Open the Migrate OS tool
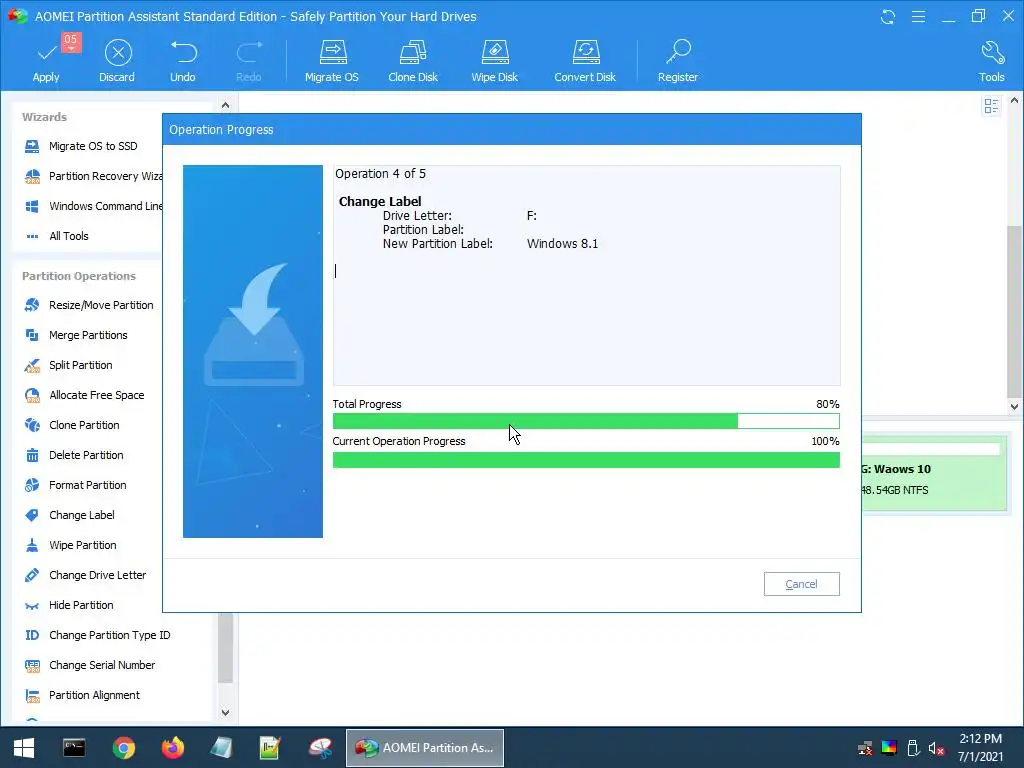Image resolution: width=1024 pixels, height=768 pixels. click(x=332, y=61)
